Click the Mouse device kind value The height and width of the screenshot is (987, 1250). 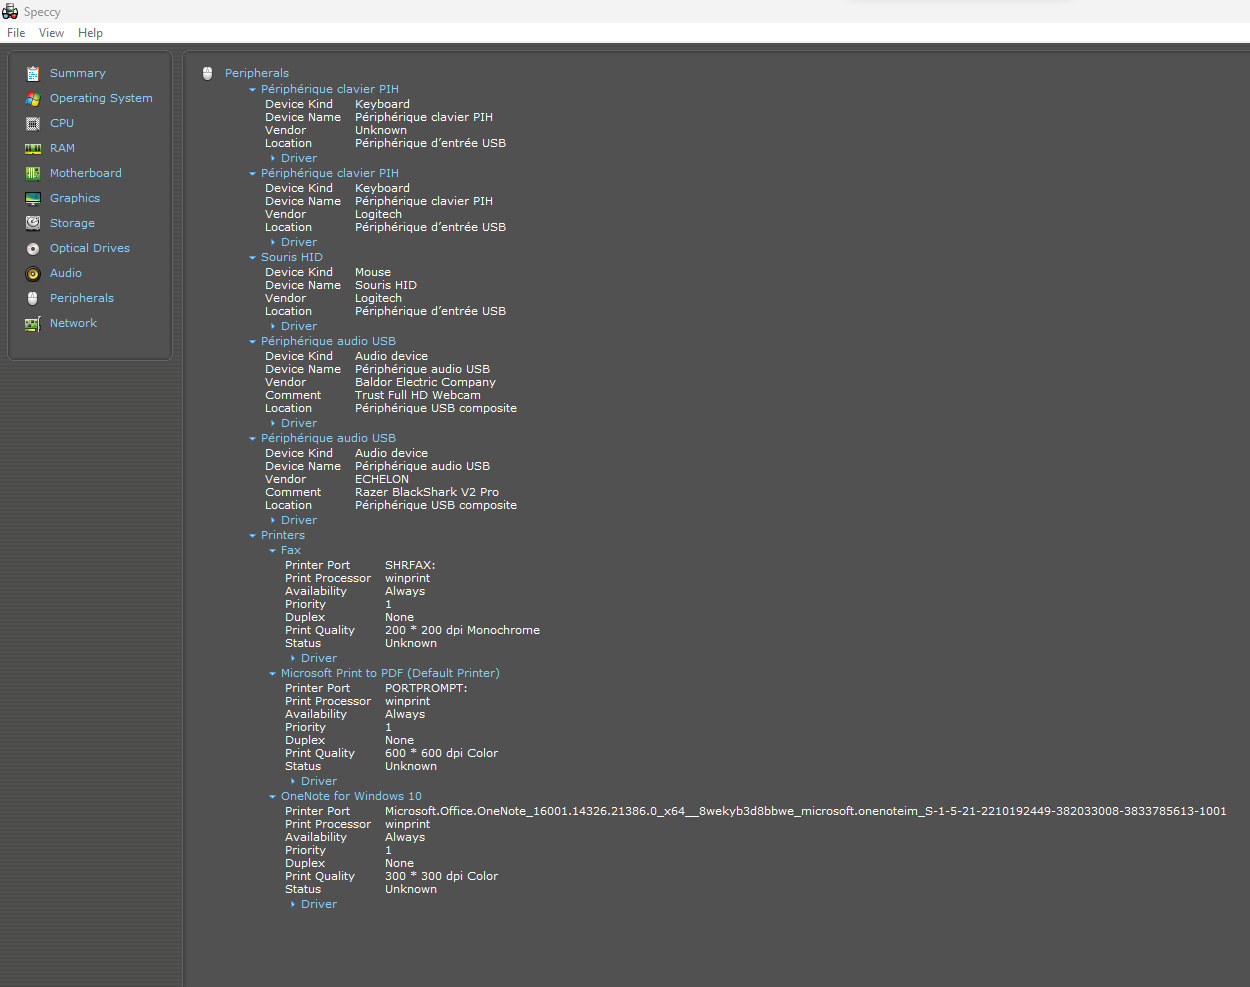[373, 272]
